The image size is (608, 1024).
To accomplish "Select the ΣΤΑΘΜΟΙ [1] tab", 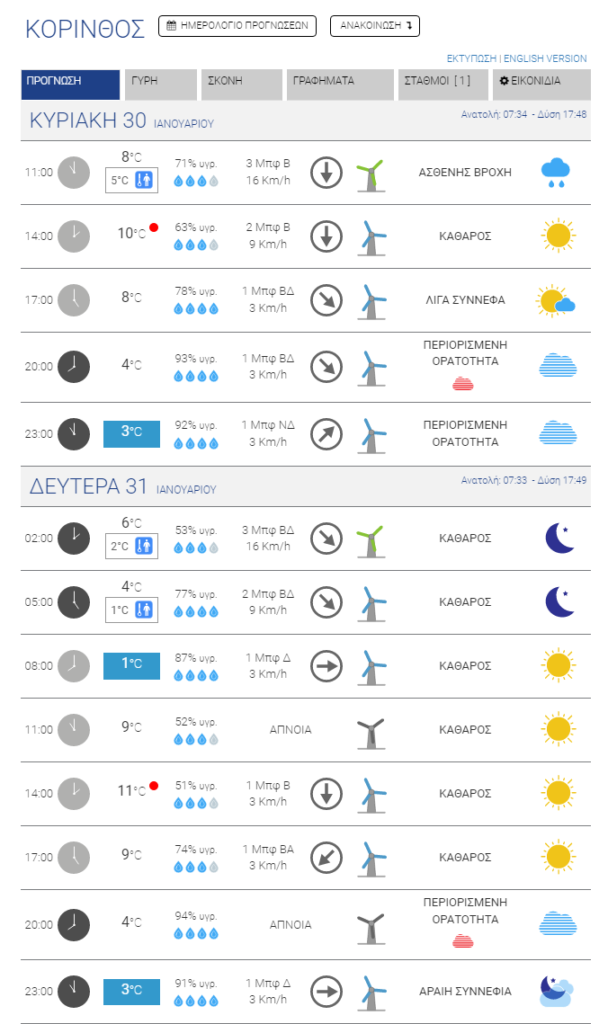I will coord(443,84).
